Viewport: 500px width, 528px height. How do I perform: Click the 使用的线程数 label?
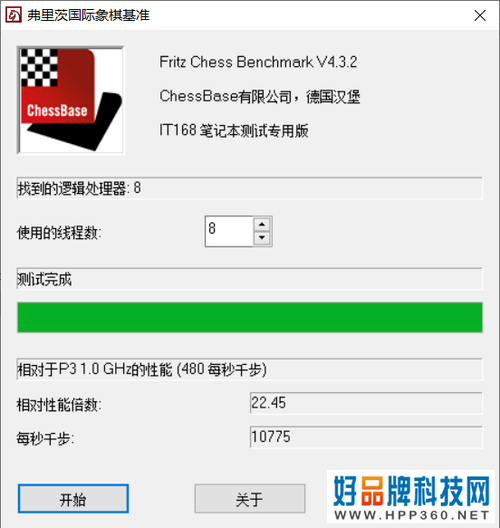tap(59, 233)
